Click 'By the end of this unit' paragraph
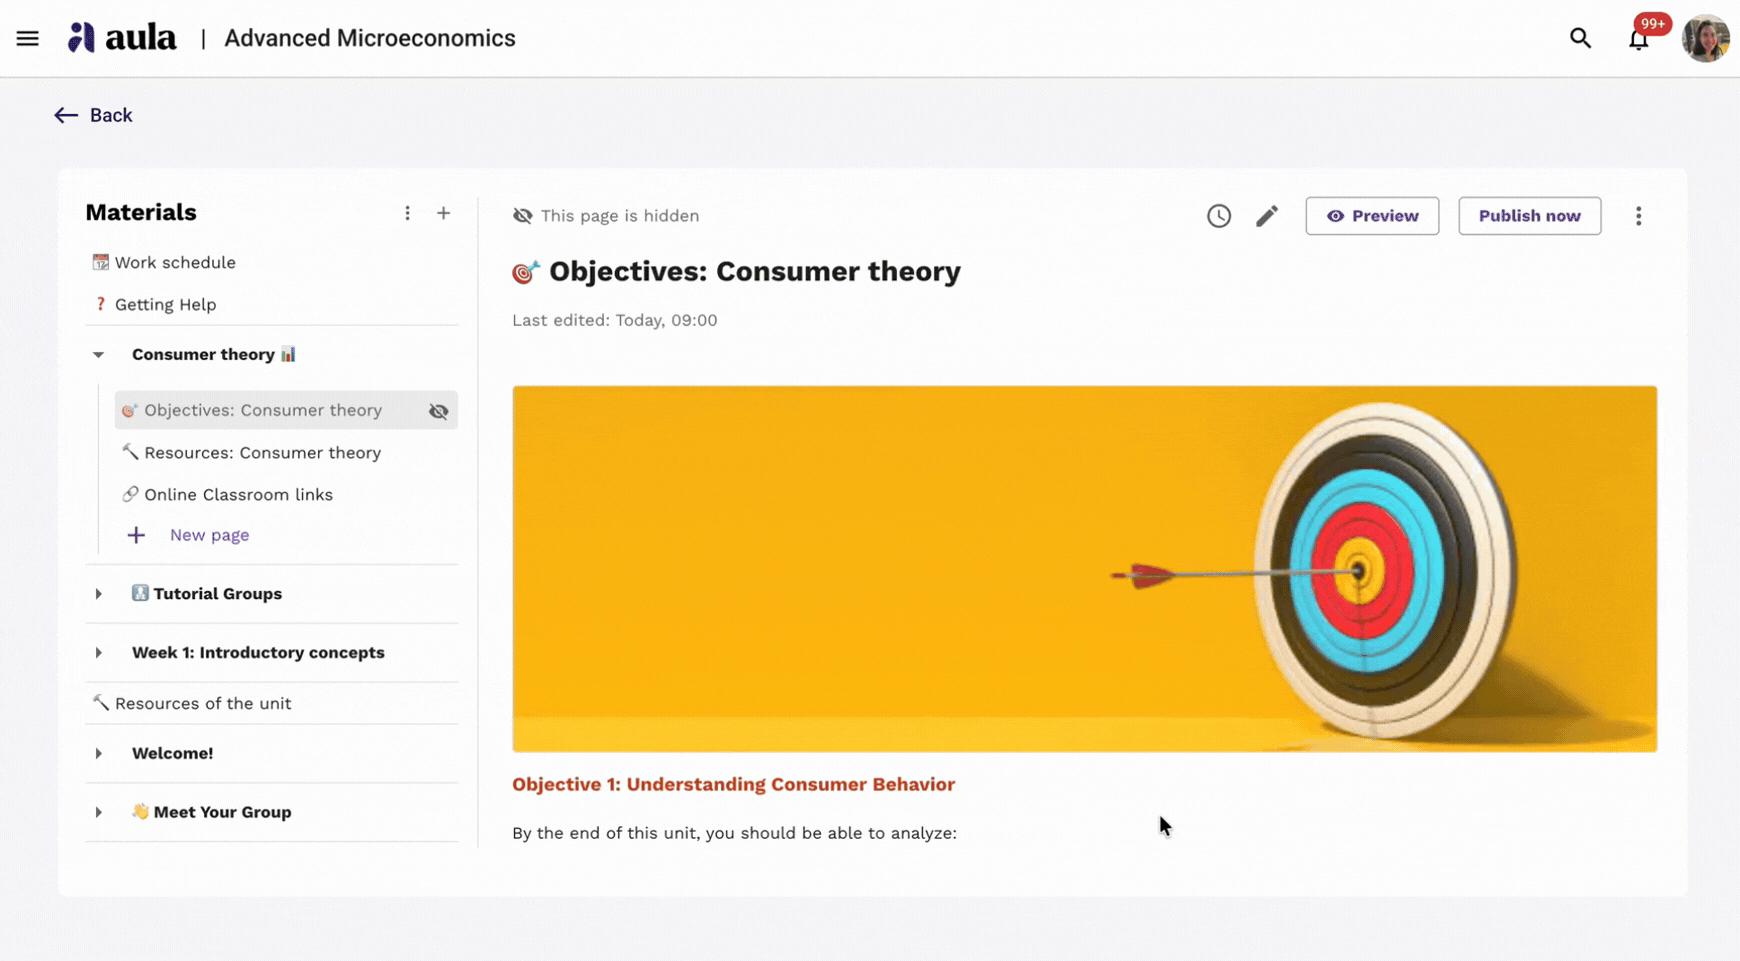The width and height of the screenshot is (1740, 961). (734, 833)
